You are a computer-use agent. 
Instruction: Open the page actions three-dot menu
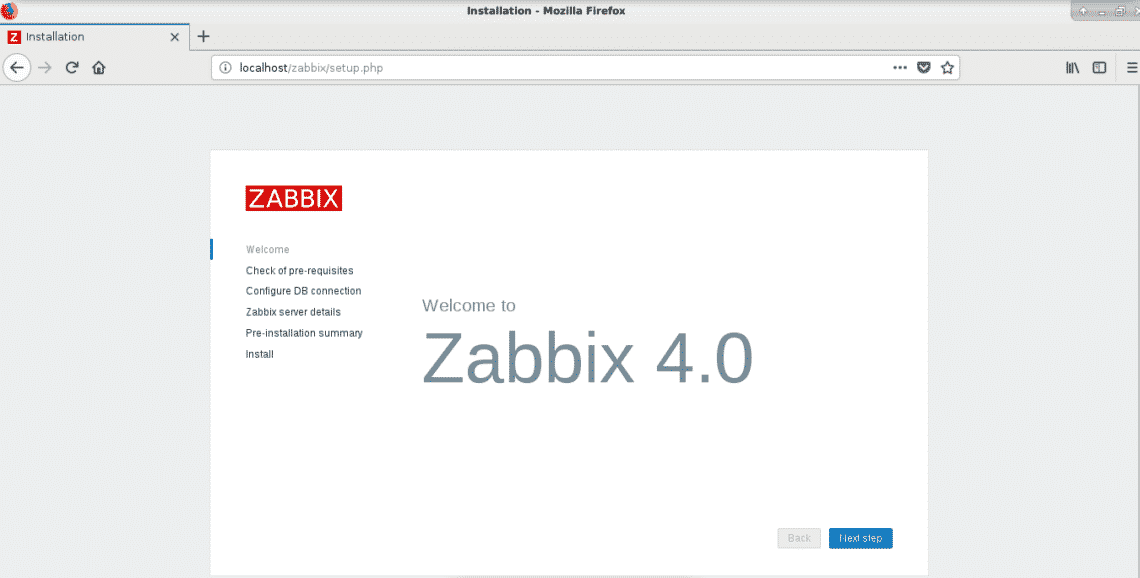coord(900,68)
